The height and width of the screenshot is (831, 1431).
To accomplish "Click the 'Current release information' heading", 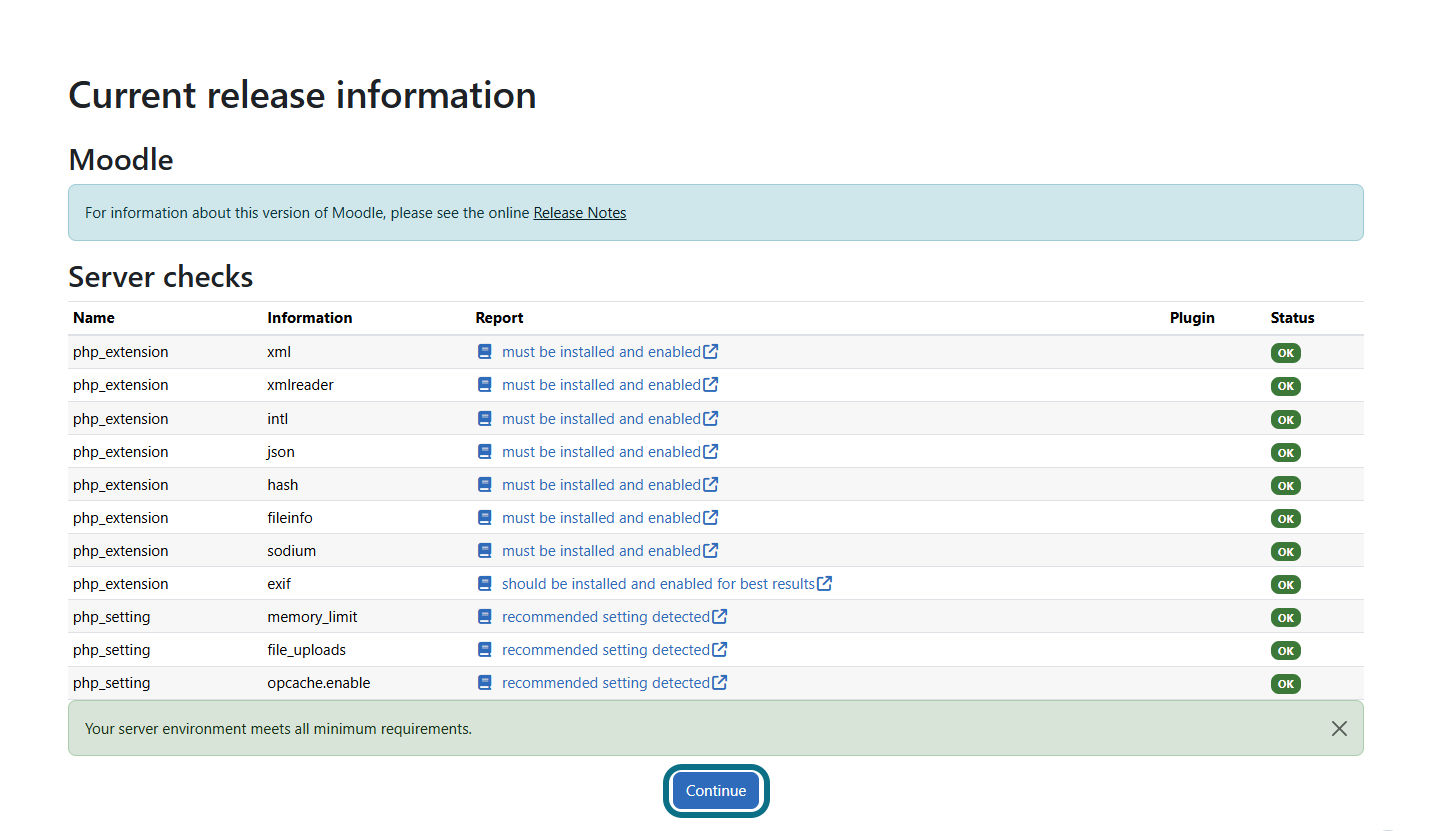I will [x=302, y=95].
